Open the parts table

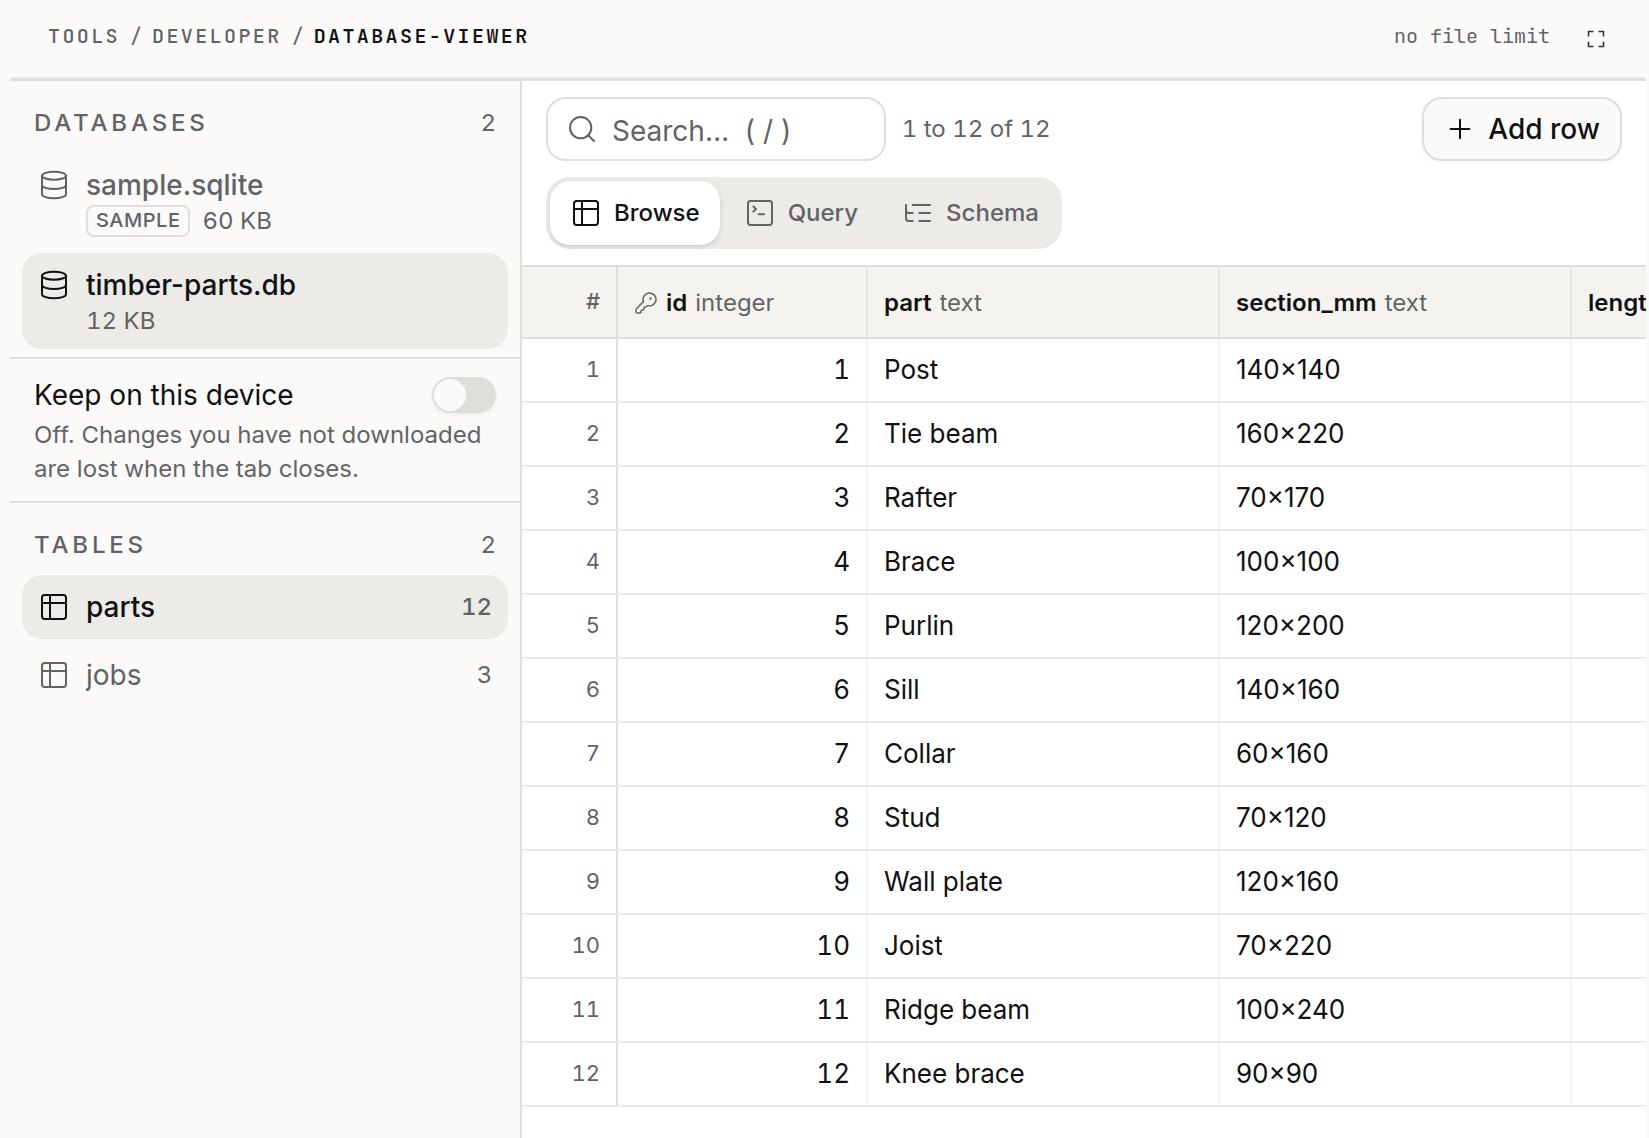point(265,607)
